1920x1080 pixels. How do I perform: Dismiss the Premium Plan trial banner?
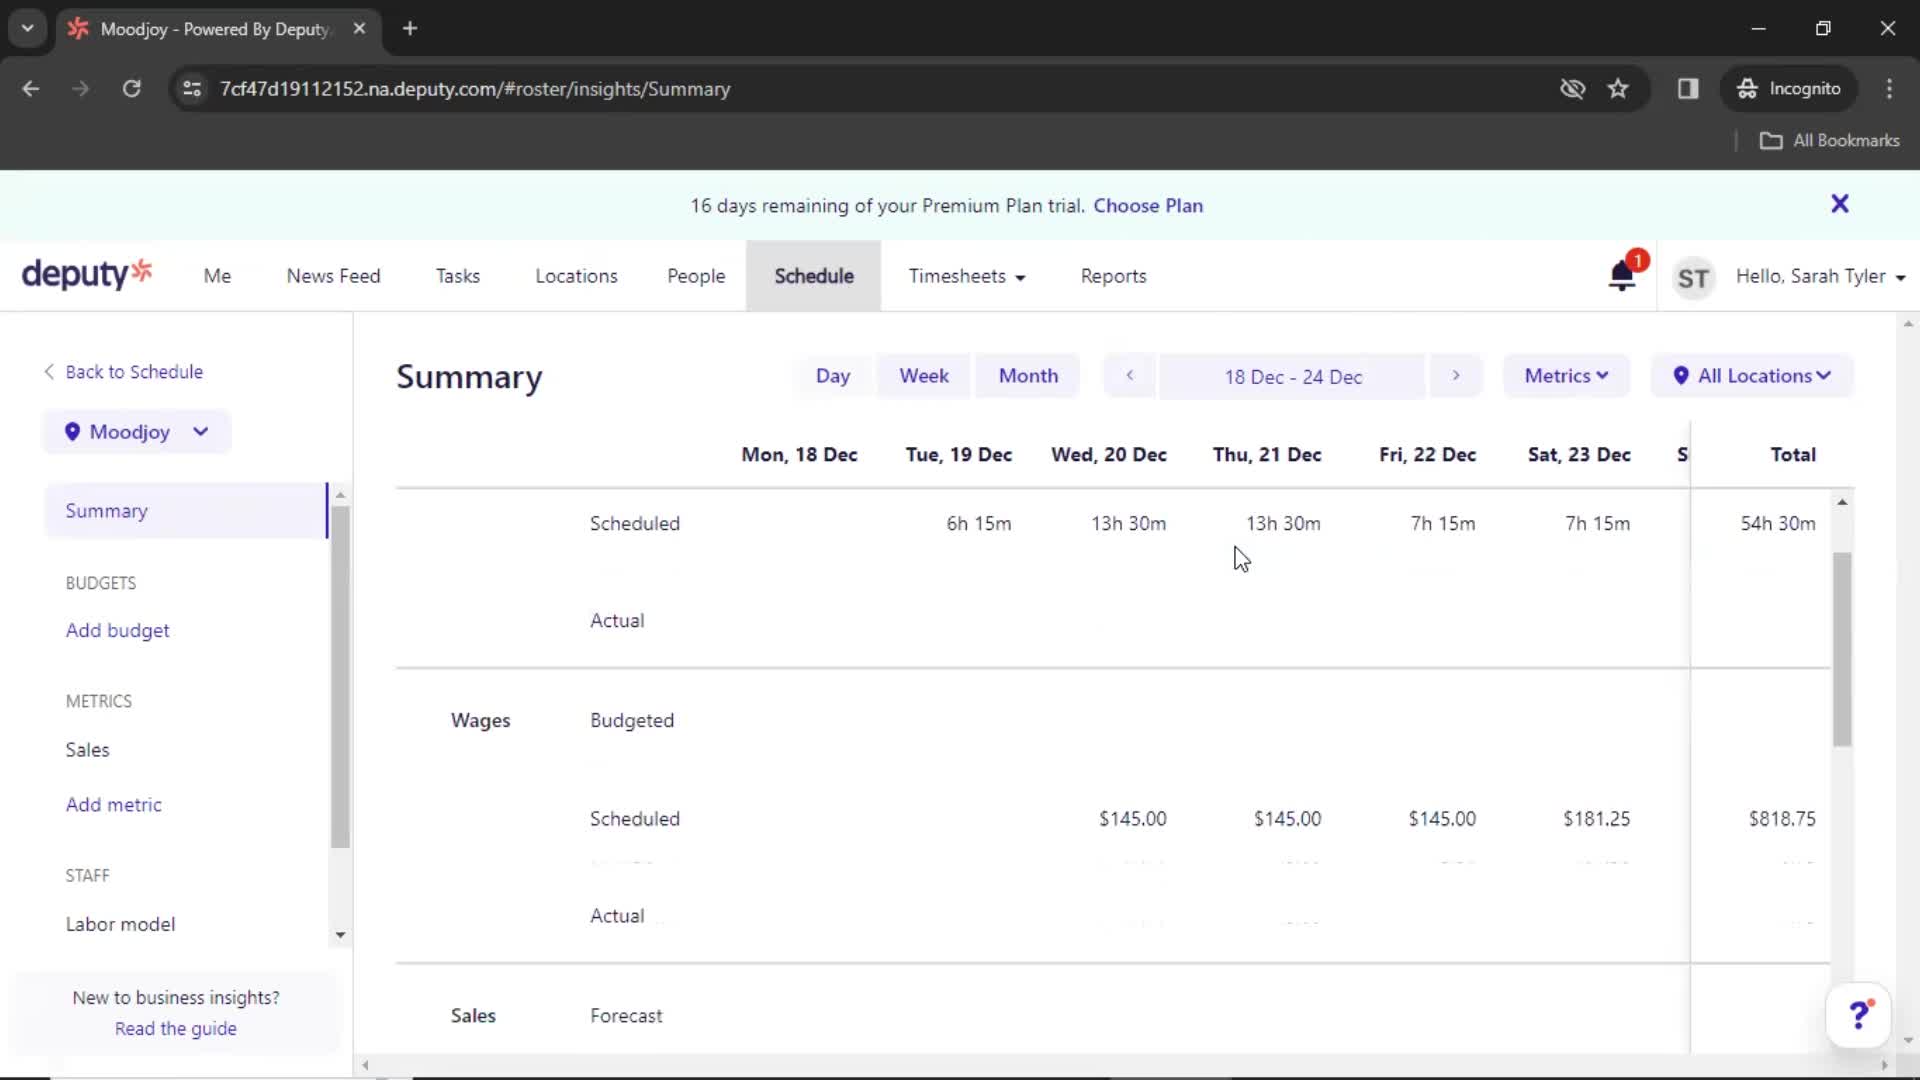pyautogui.click(x=1840, y=204)
